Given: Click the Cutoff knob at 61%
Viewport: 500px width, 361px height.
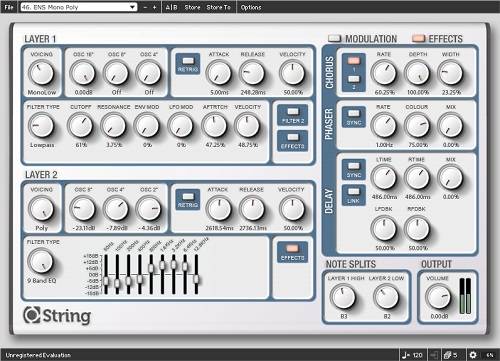Looking at the screenshot, I should click(x=80, y=126).
